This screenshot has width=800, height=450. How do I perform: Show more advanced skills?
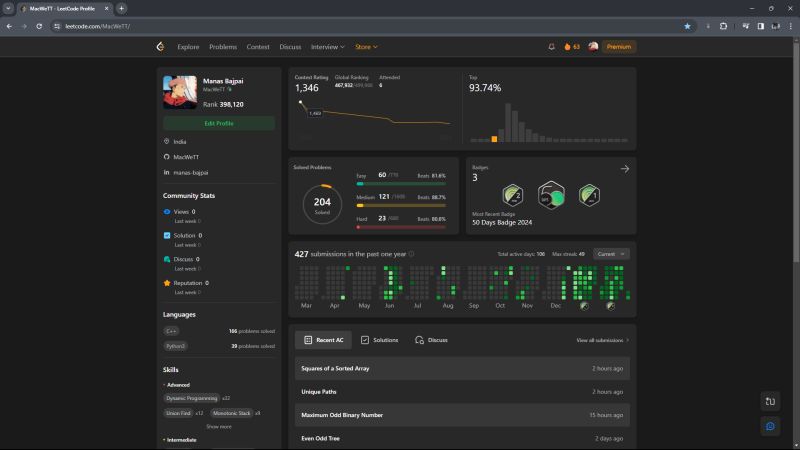pos(219,427)
